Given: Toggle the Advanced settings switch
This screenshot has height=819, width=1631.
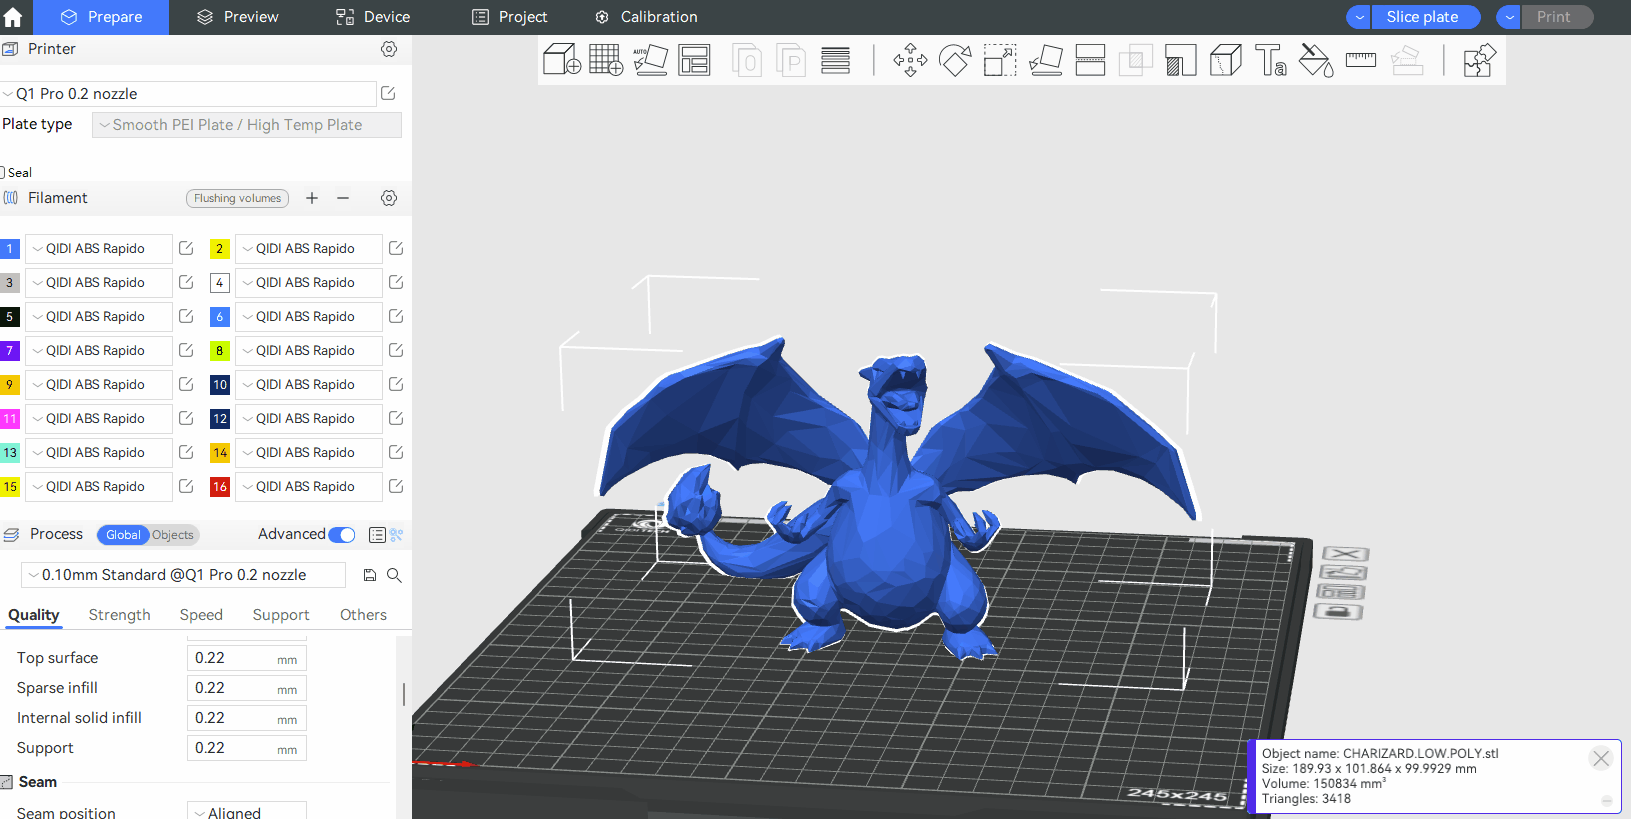Looking at the screenshot, I should (341, 535).
